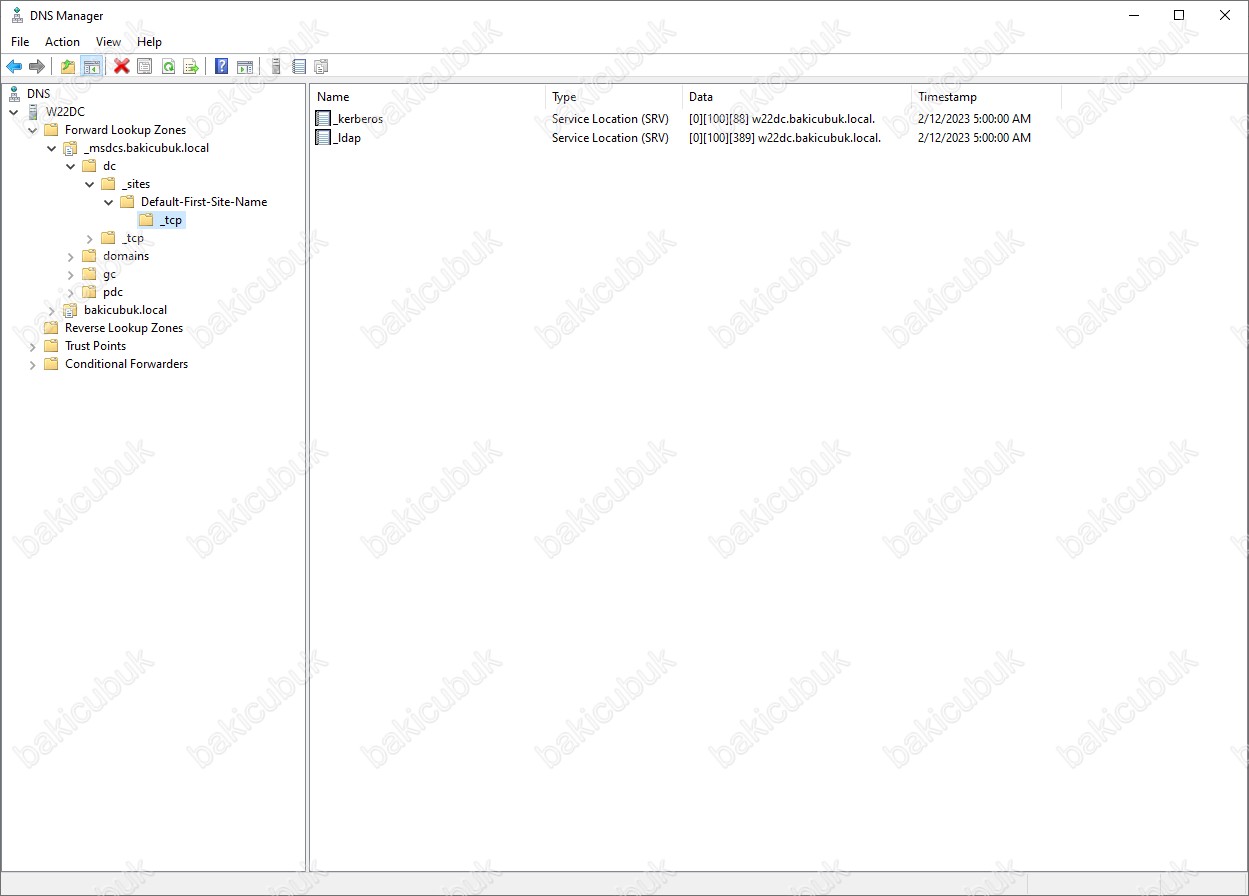Toggle the Show/Hide Console Tree toolbar icon
The height and width of the screenshot is (896, 1249).
(91, 67)
